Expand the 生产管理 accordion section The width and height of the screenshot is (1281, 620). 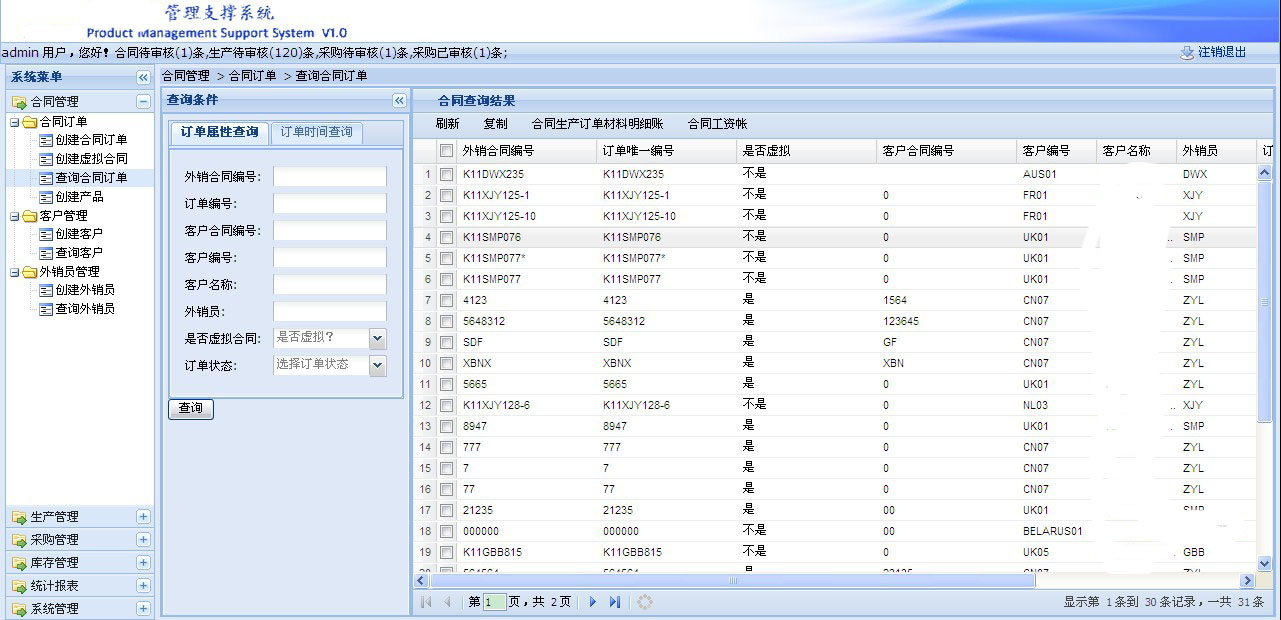tap(143, 517)
